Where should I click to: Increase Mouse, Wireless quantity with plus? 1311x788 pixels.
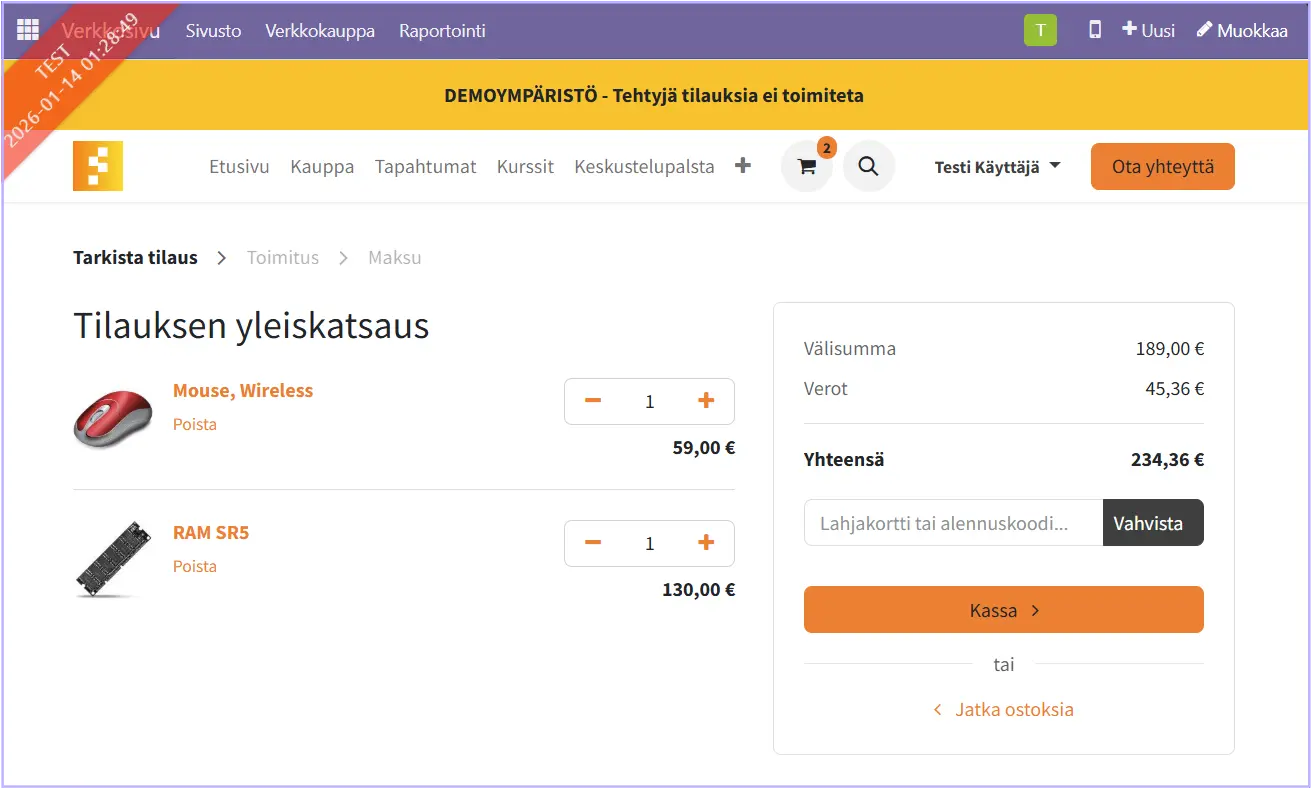[706, 401]
